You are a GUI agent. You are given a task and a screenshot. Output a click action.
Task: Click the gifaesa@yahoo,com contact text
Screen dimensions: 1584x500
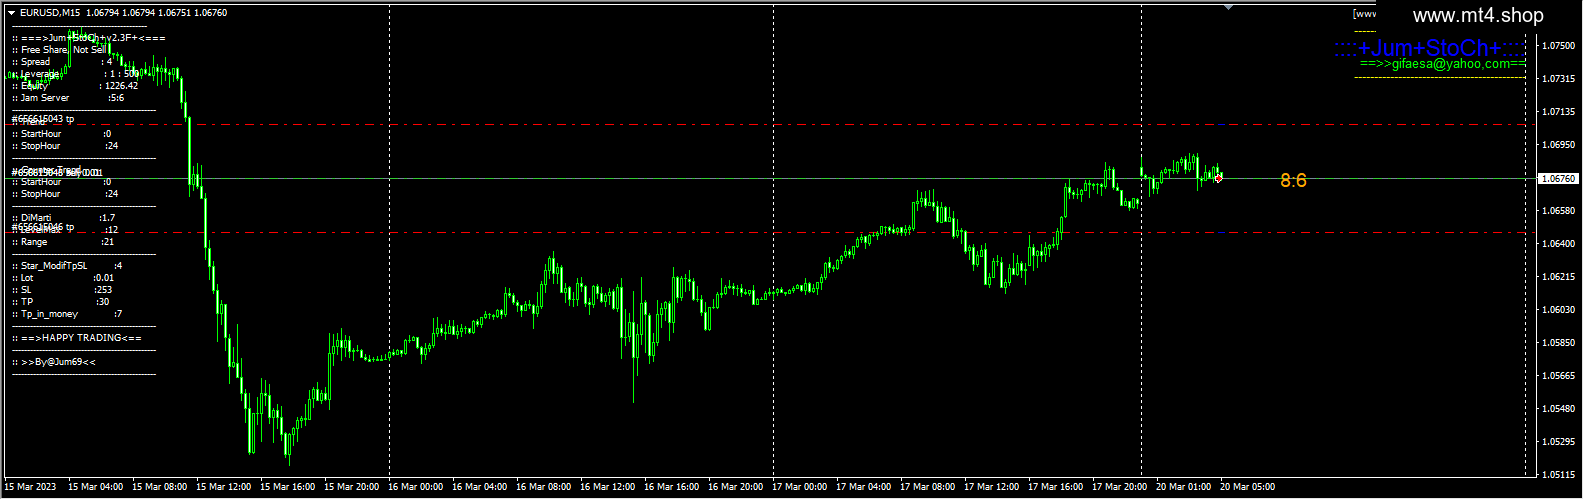pyautogui.click(x=1443, y=64)
